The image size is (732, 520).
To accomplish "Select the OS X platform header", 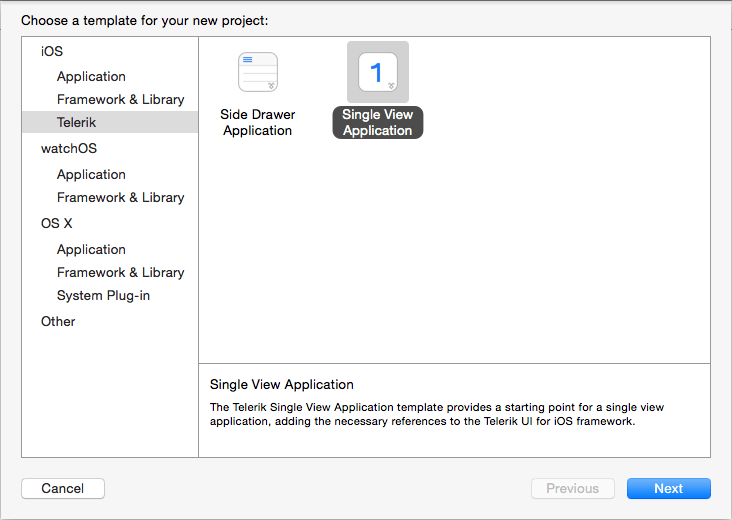I will [x=56, y=223].
